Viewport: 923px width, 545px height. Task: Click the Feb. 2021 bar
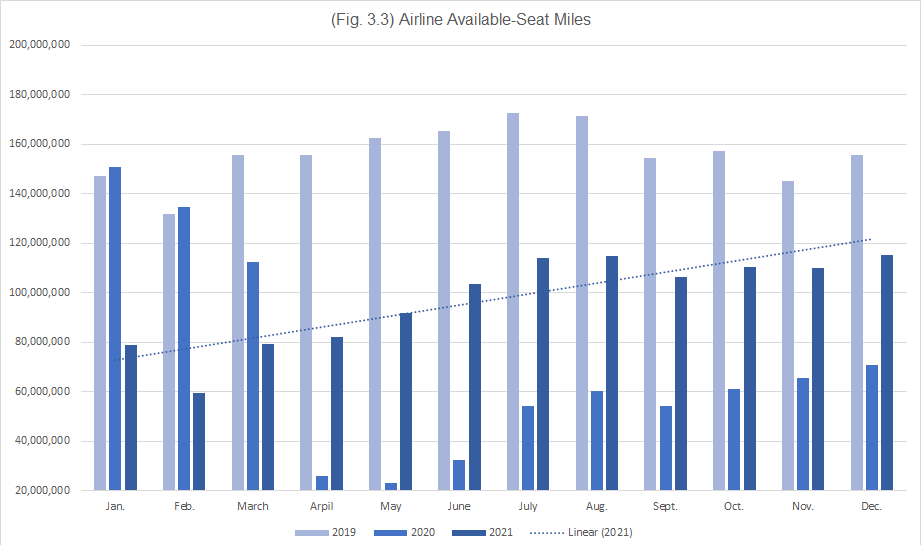point(199,441)
